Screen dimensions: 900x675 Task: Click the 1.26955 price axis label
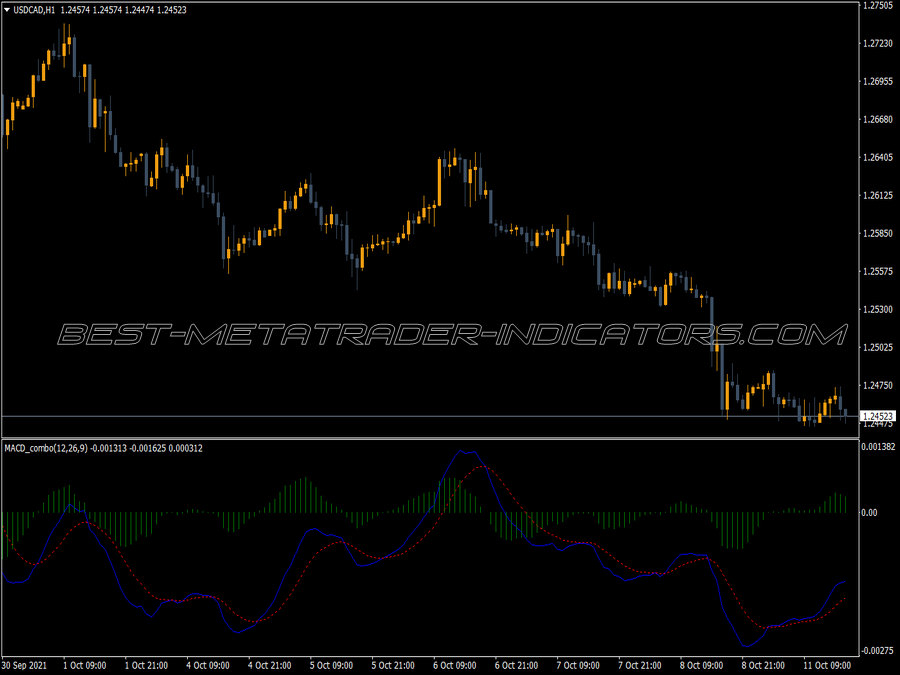878,82
